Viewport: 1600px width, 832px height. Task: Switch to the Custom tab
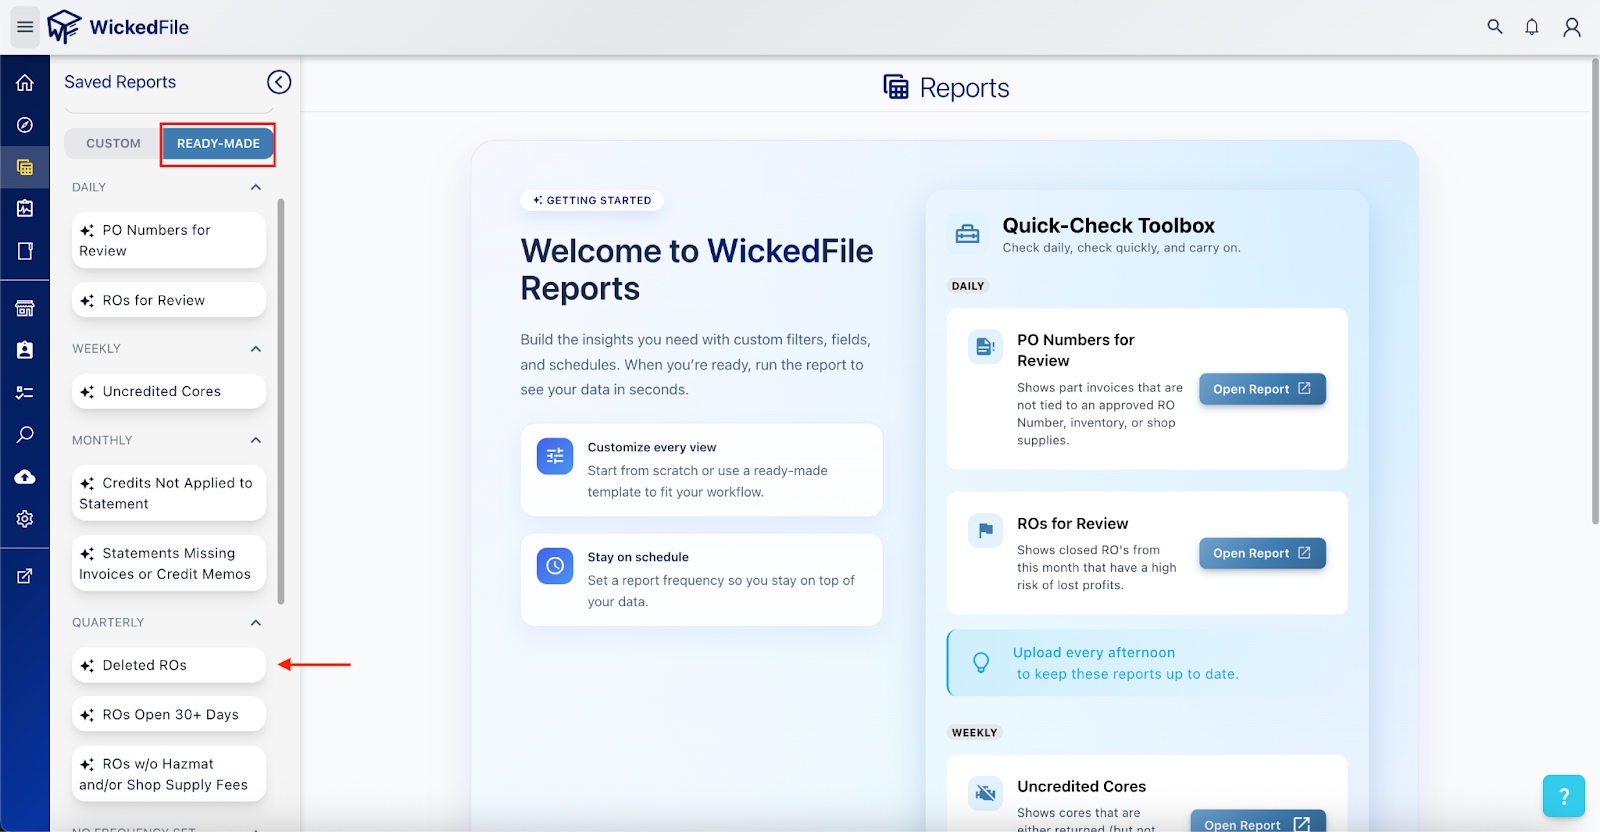point(113,144)
